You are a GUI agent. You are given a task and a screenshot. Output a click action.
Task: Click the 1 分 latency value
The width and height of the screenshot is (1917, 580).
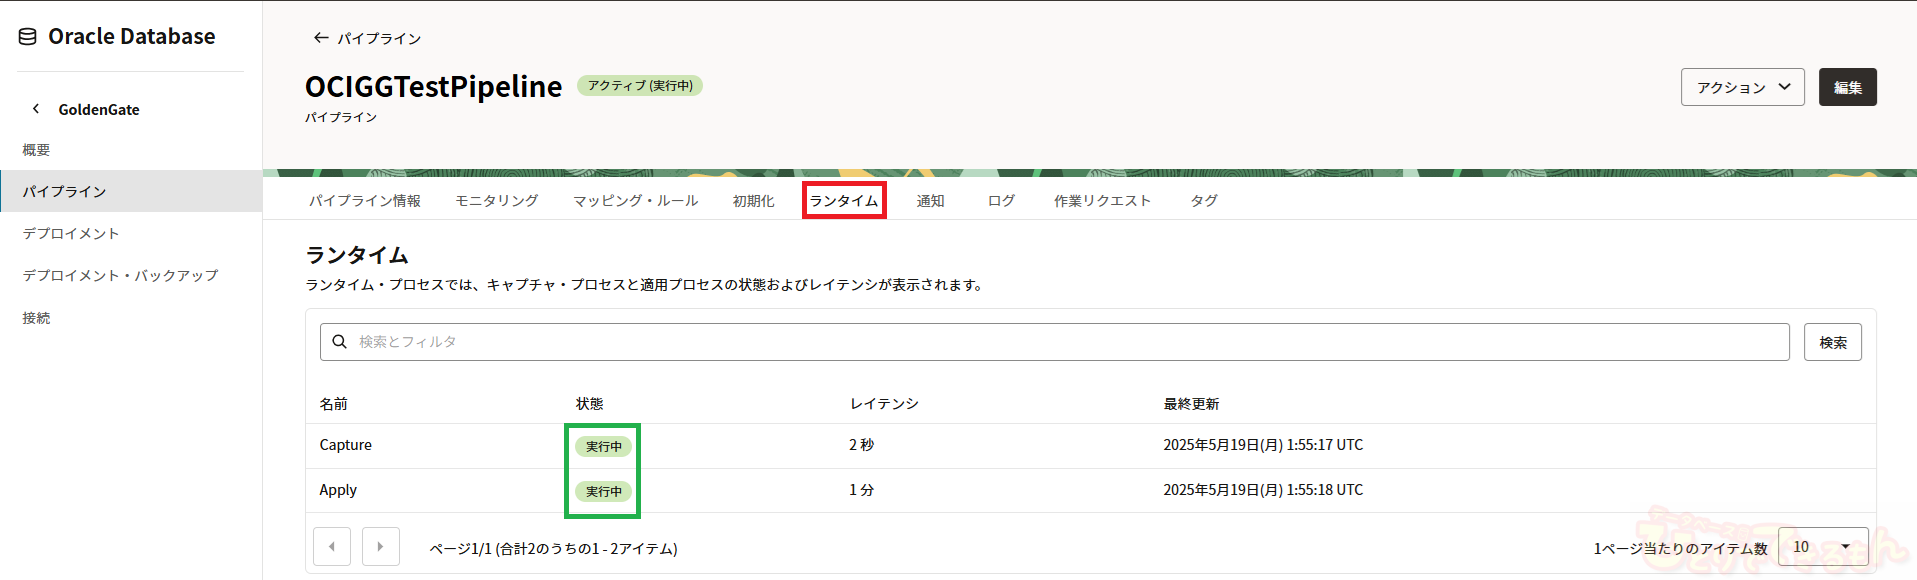[861, 490]
